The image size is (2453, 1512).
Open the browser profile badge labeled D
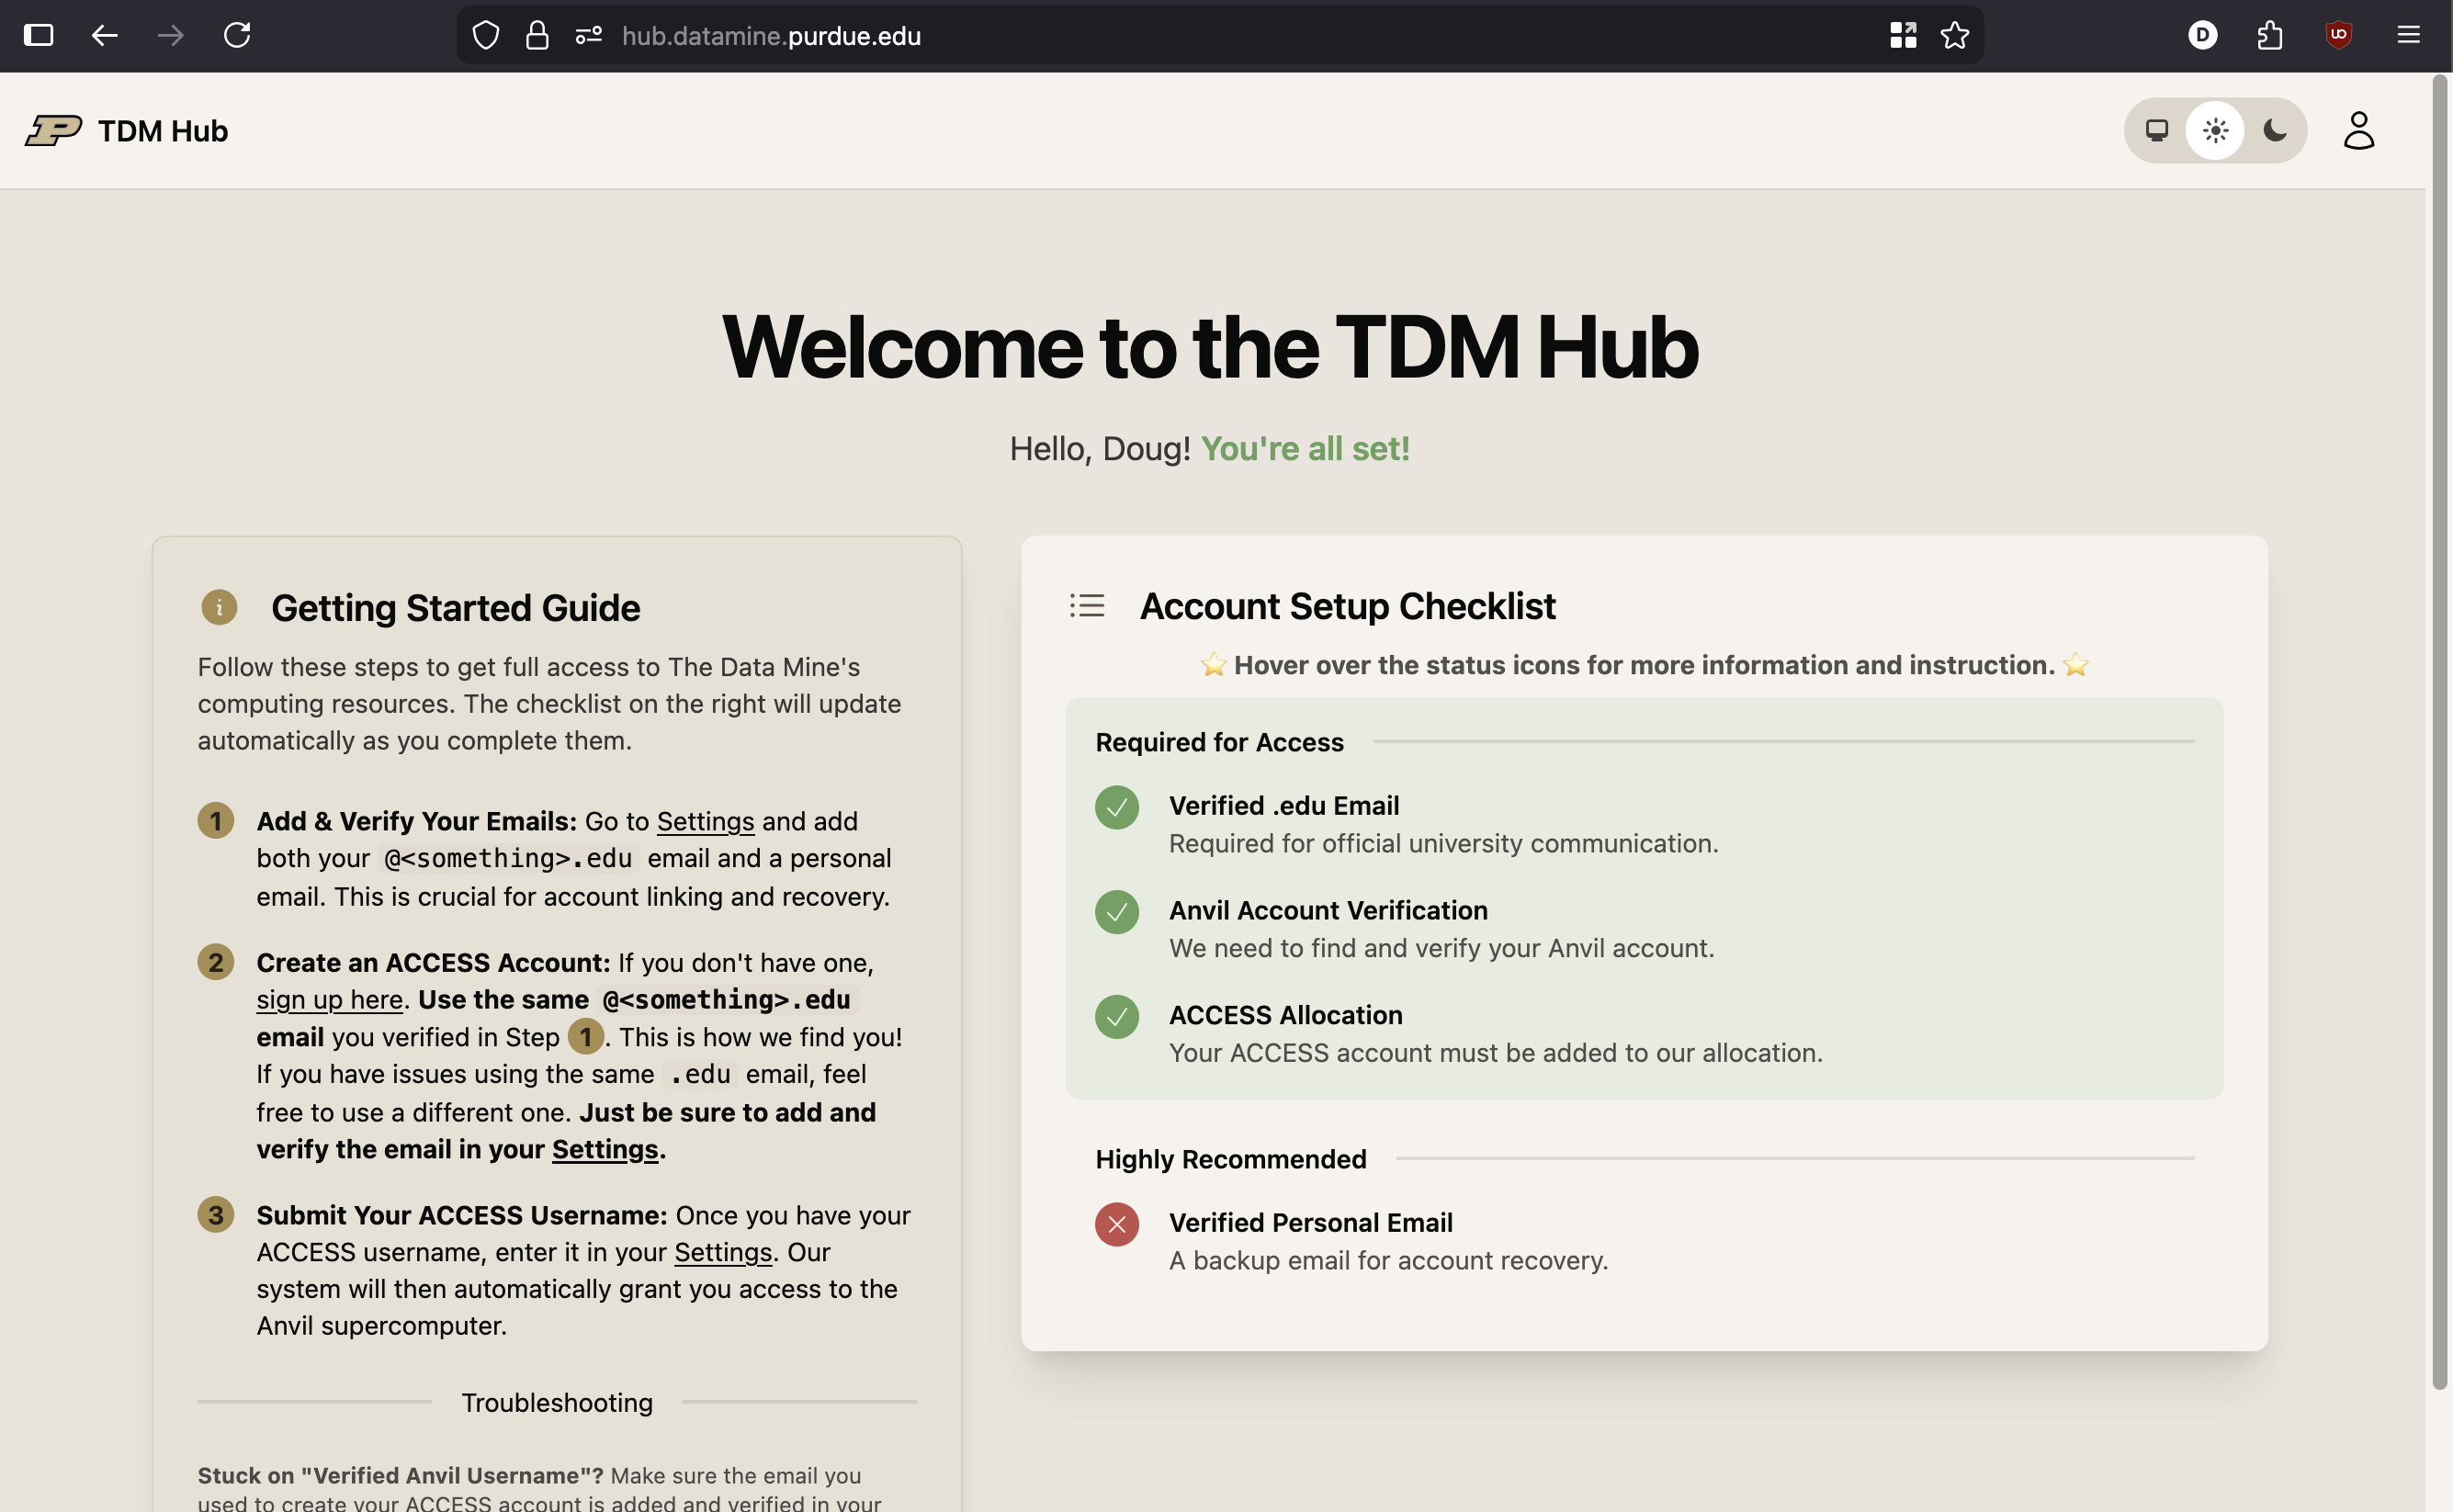point(2203,35)
